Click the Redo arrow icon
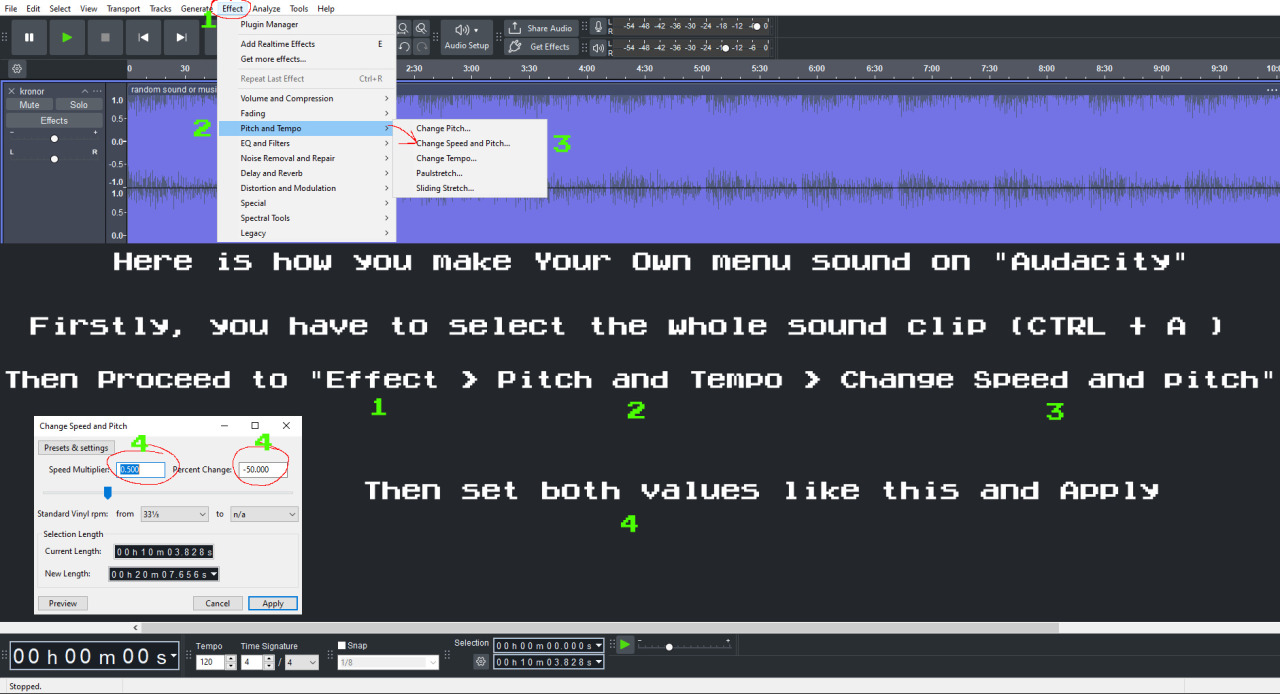 coord(422,46)
